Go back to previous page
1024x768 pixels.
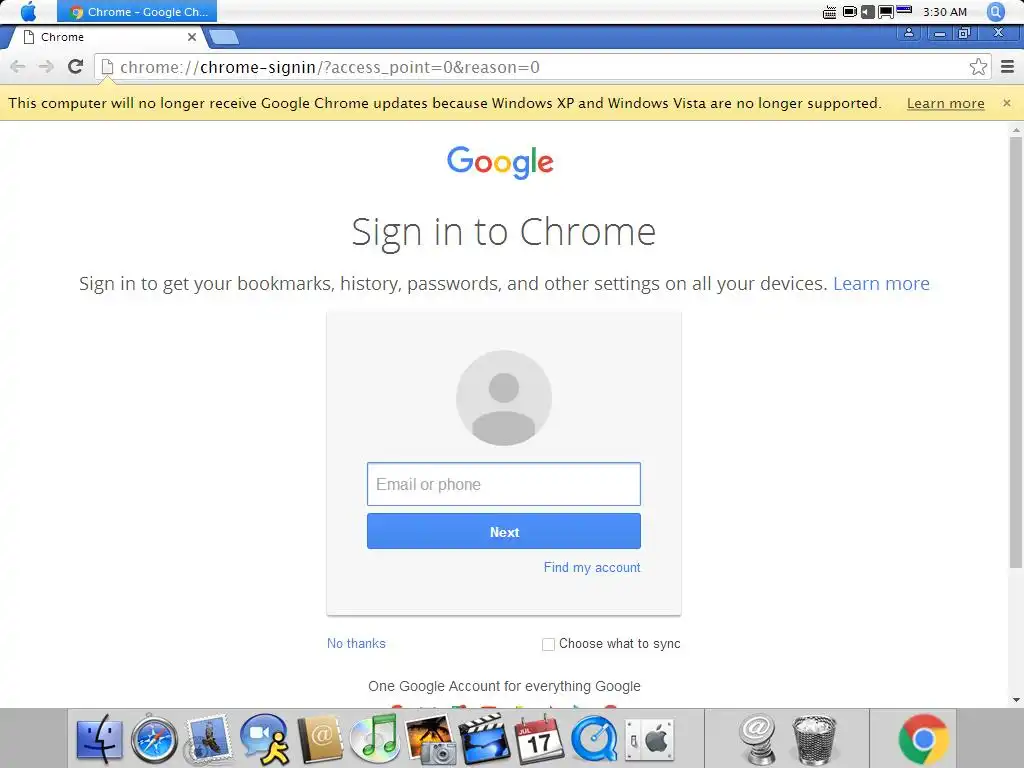click(x=18, y=67)
